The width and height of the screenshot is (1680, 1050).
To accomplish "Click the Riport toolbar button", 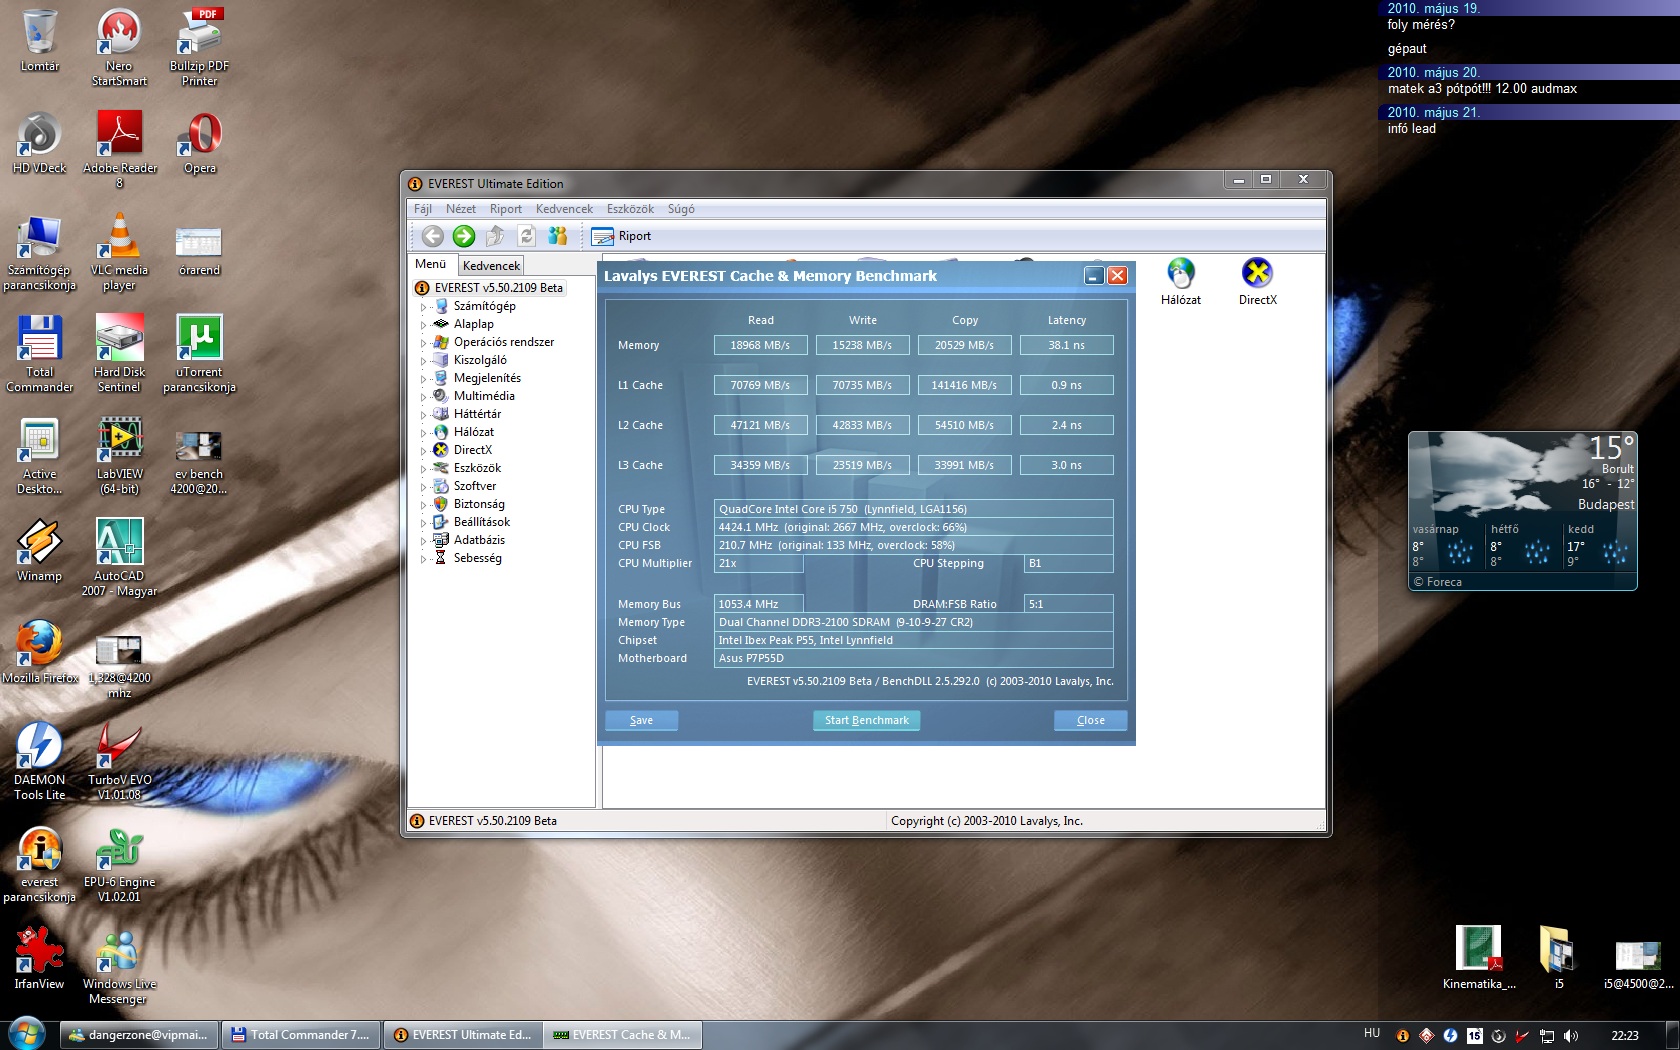I will click(621, 236).
